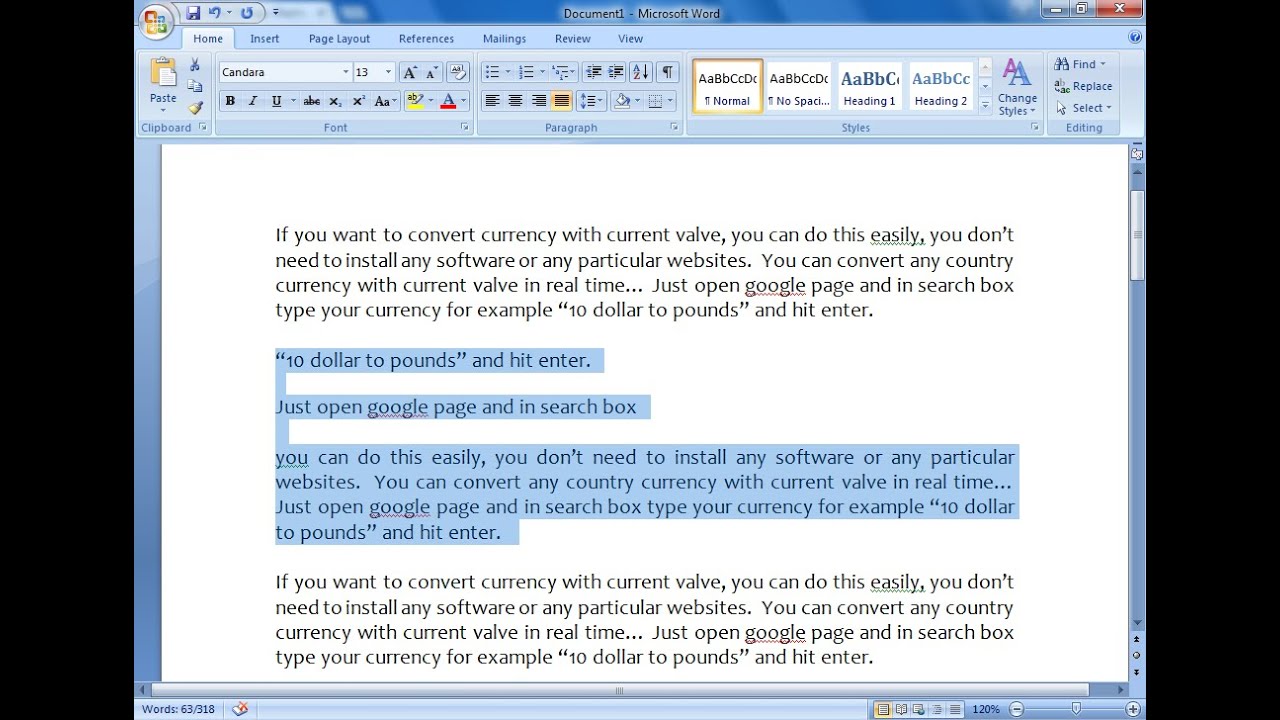Align text to the right
This screenshot has height=720, width=1280.
point(539,101)
